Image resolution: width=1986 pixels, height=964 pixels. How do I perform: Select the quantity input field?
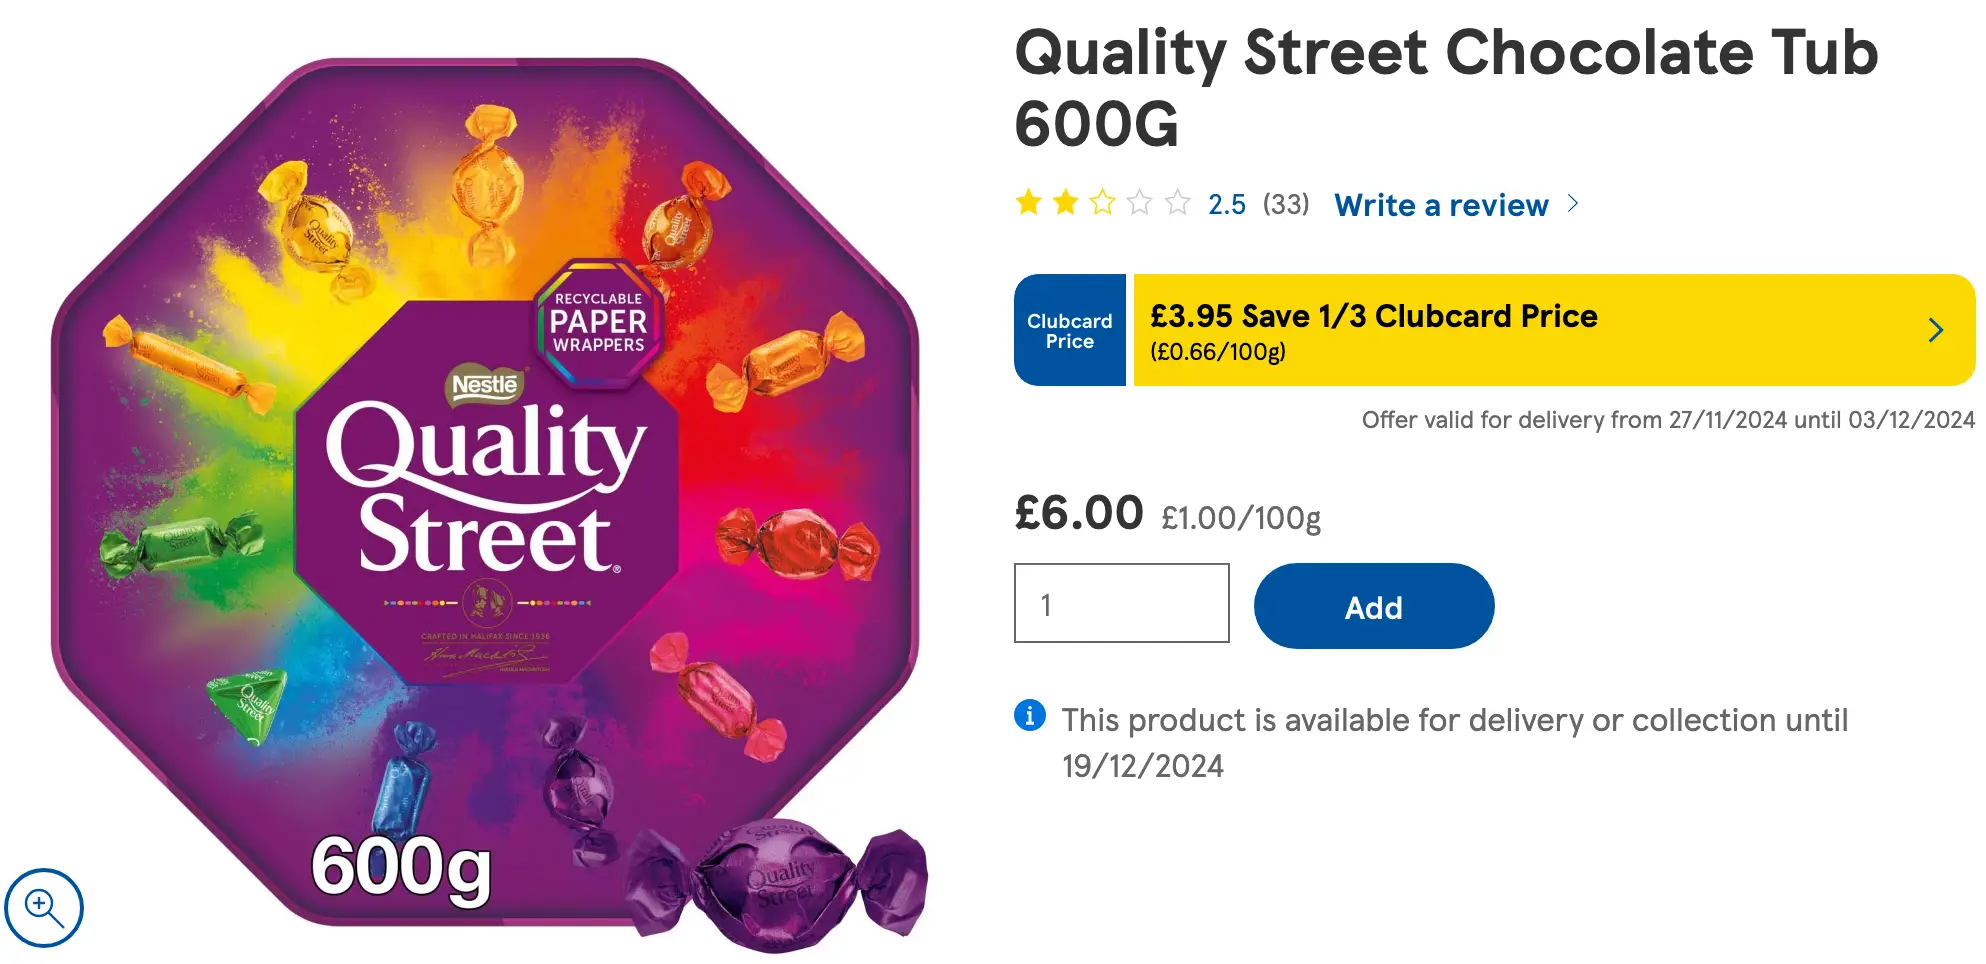(1122, 604)
